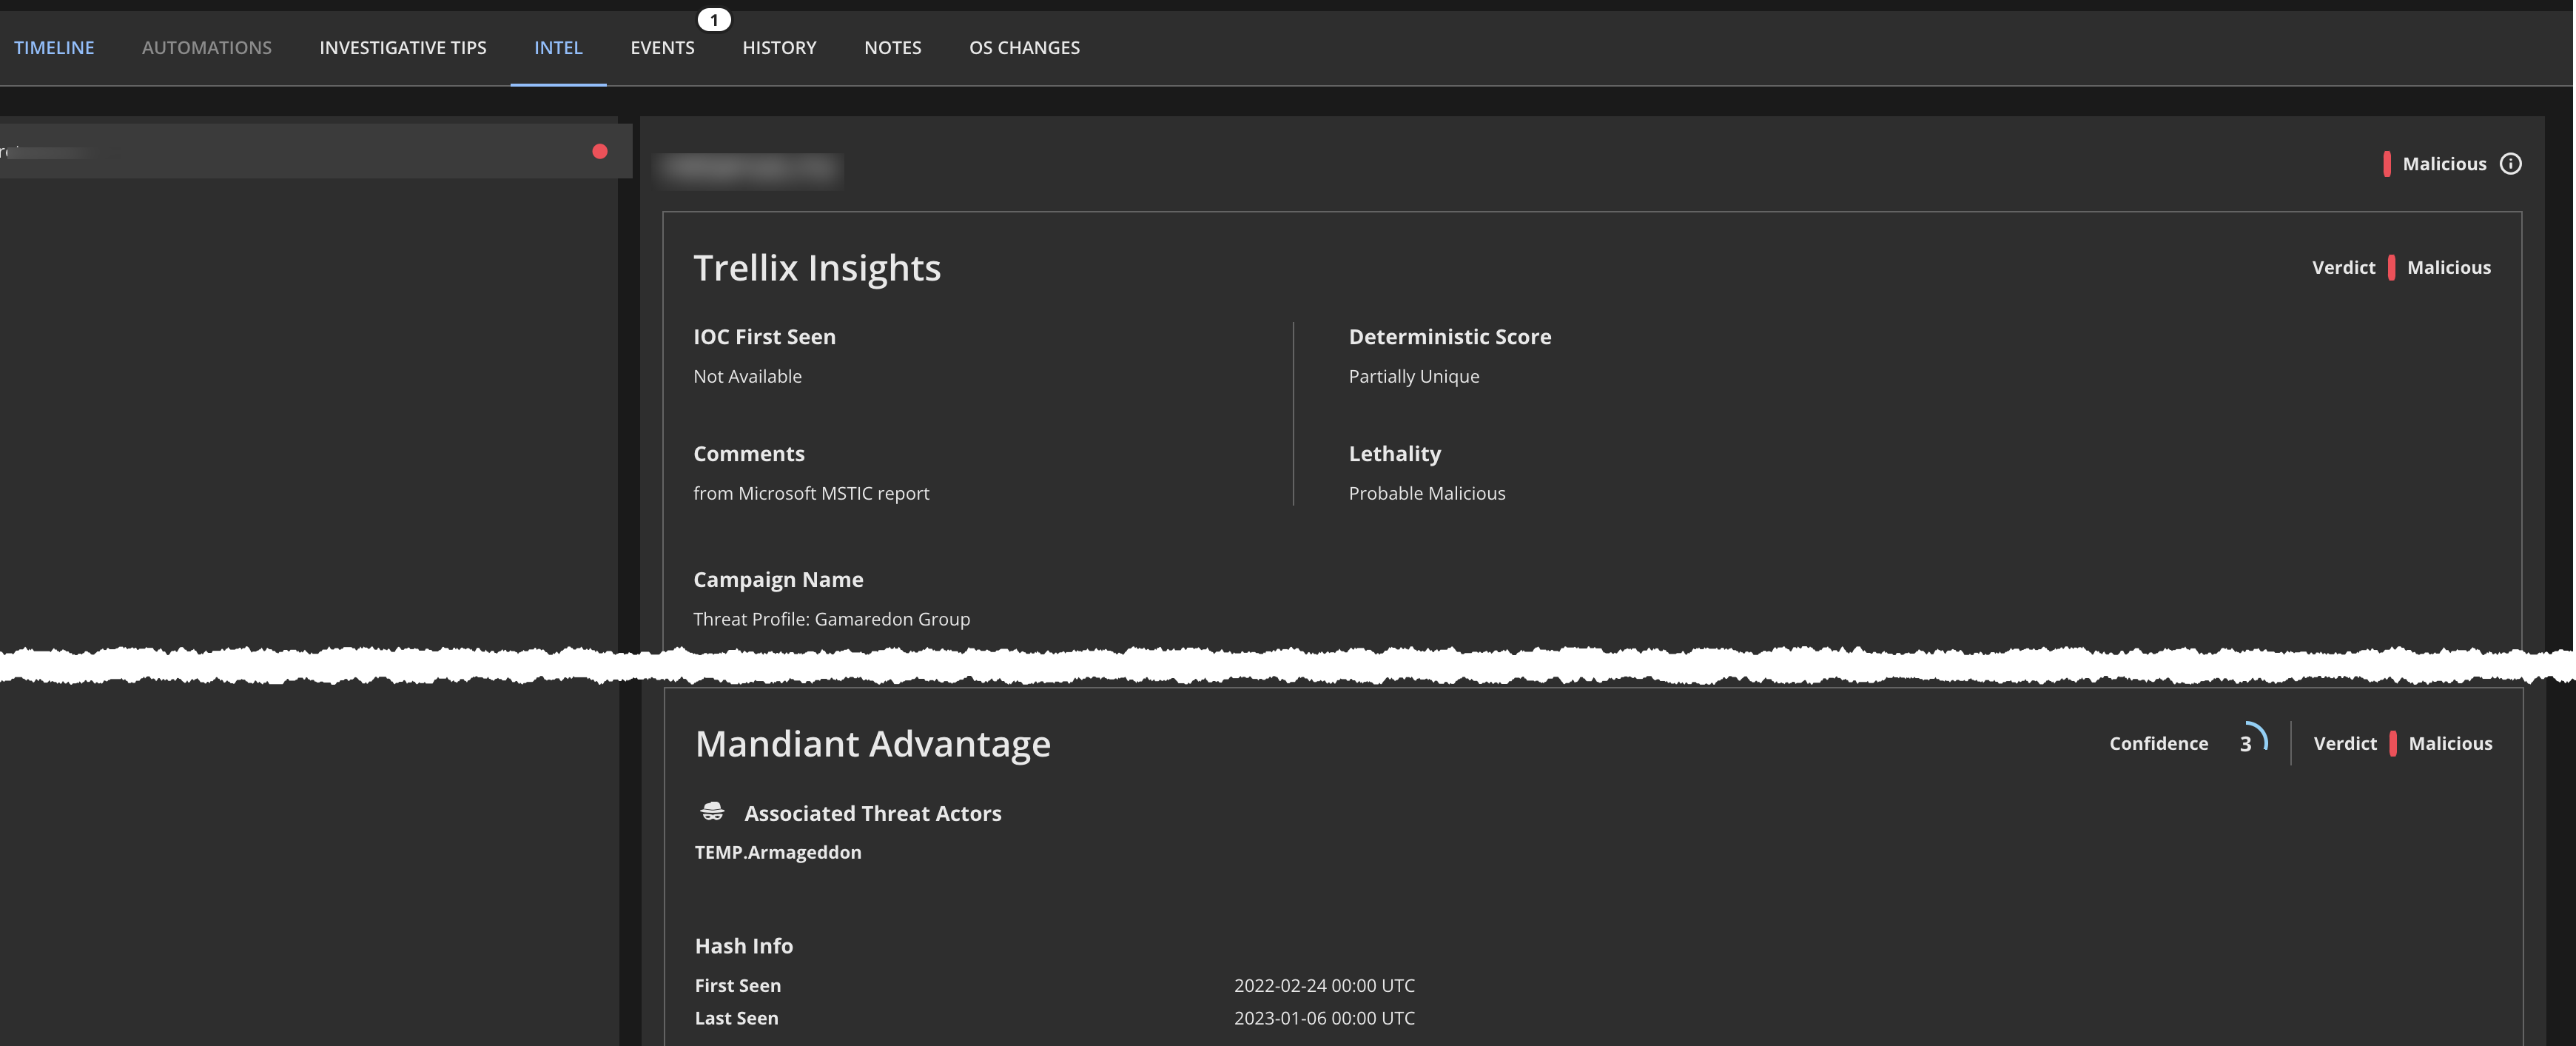2576x1046 pixels.
Task: Go to the Events tab
Action: [662, 47]
